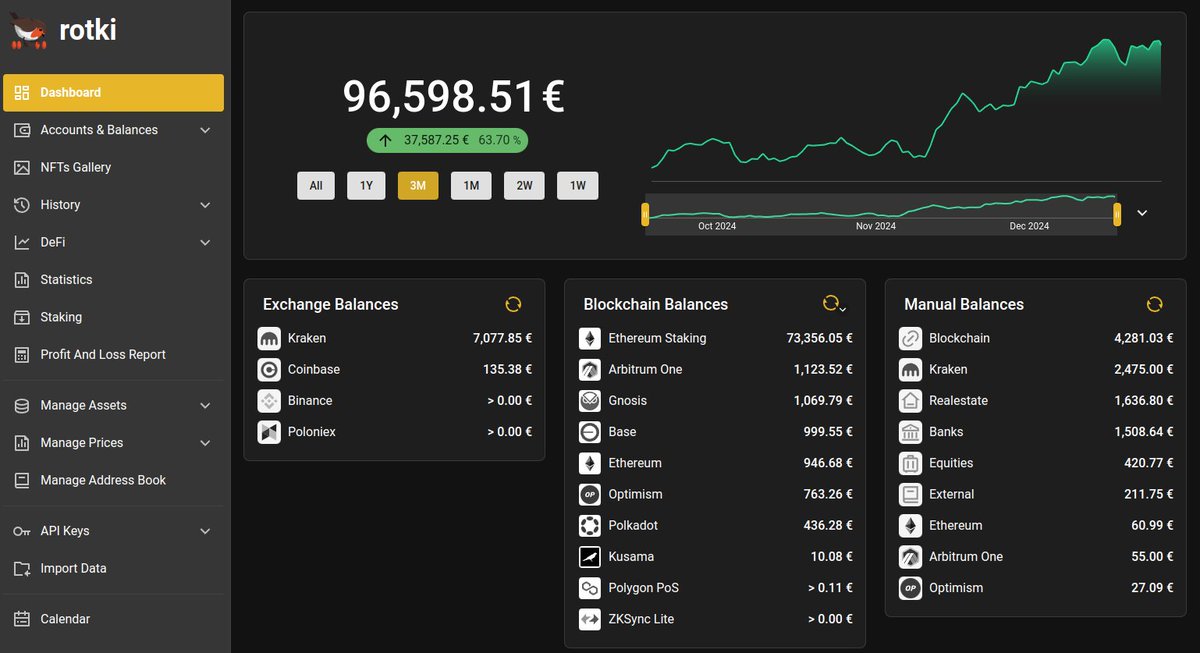Viewport: 1200px width, 653px height.
Task: Refresh Manual Balances
Action: 1155,304
